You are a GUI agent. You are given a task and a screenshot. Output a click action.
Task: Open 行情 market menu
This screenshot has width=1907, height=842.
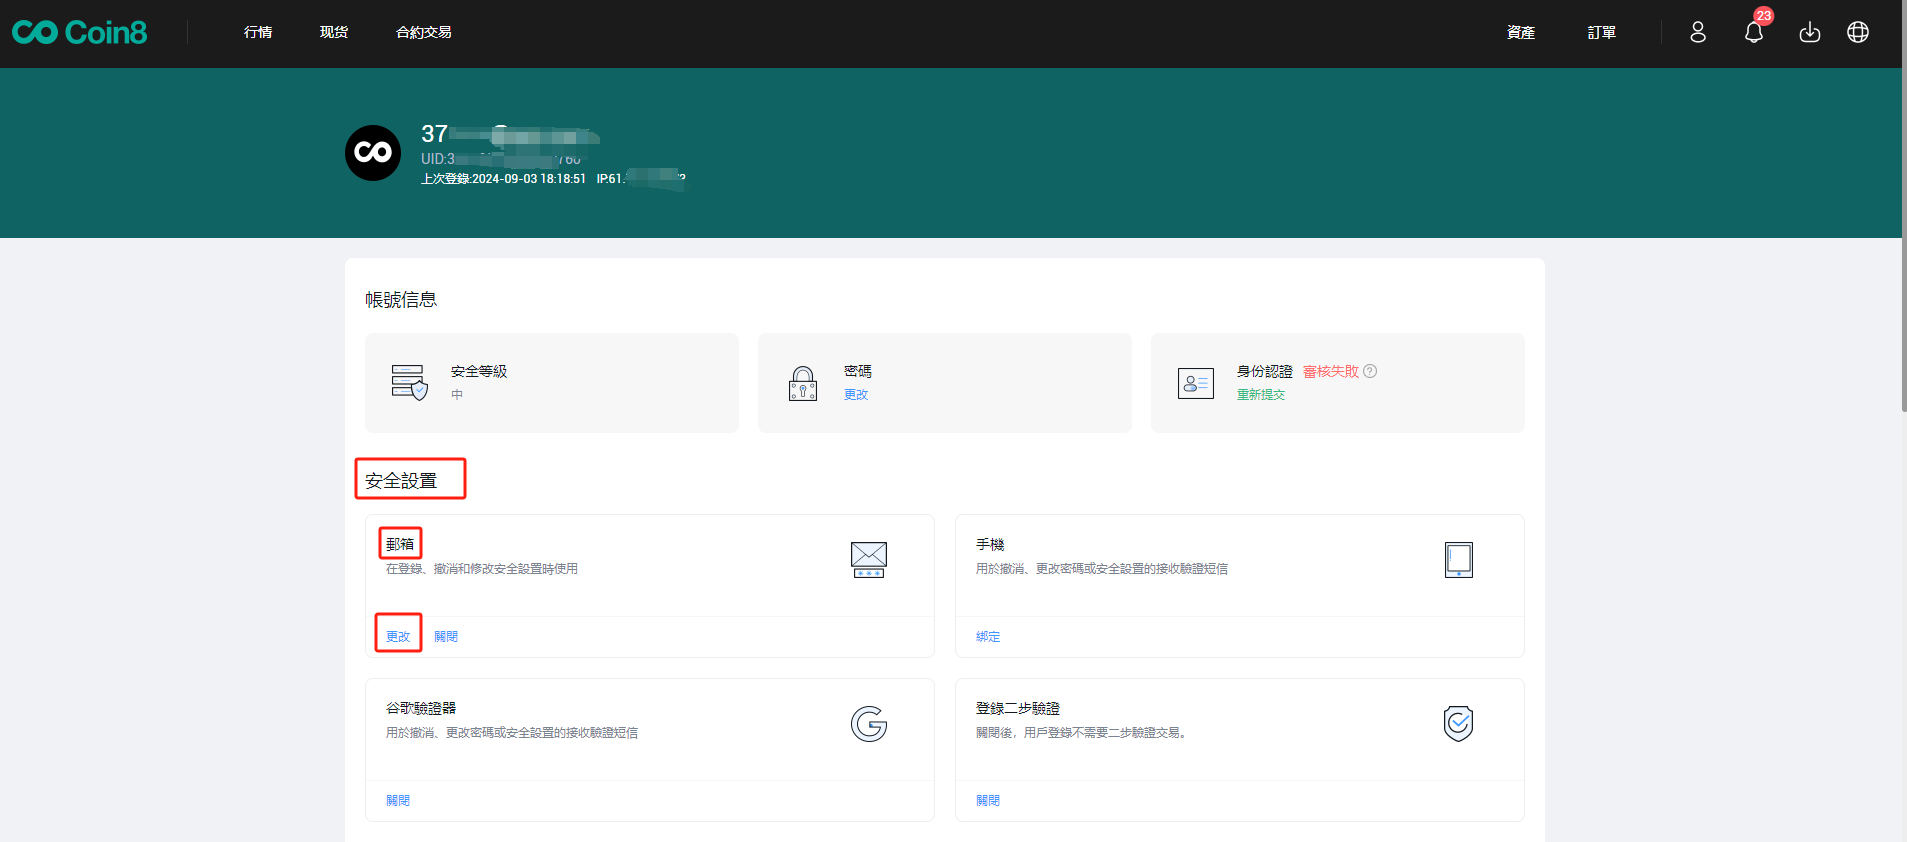click(258, 32)
